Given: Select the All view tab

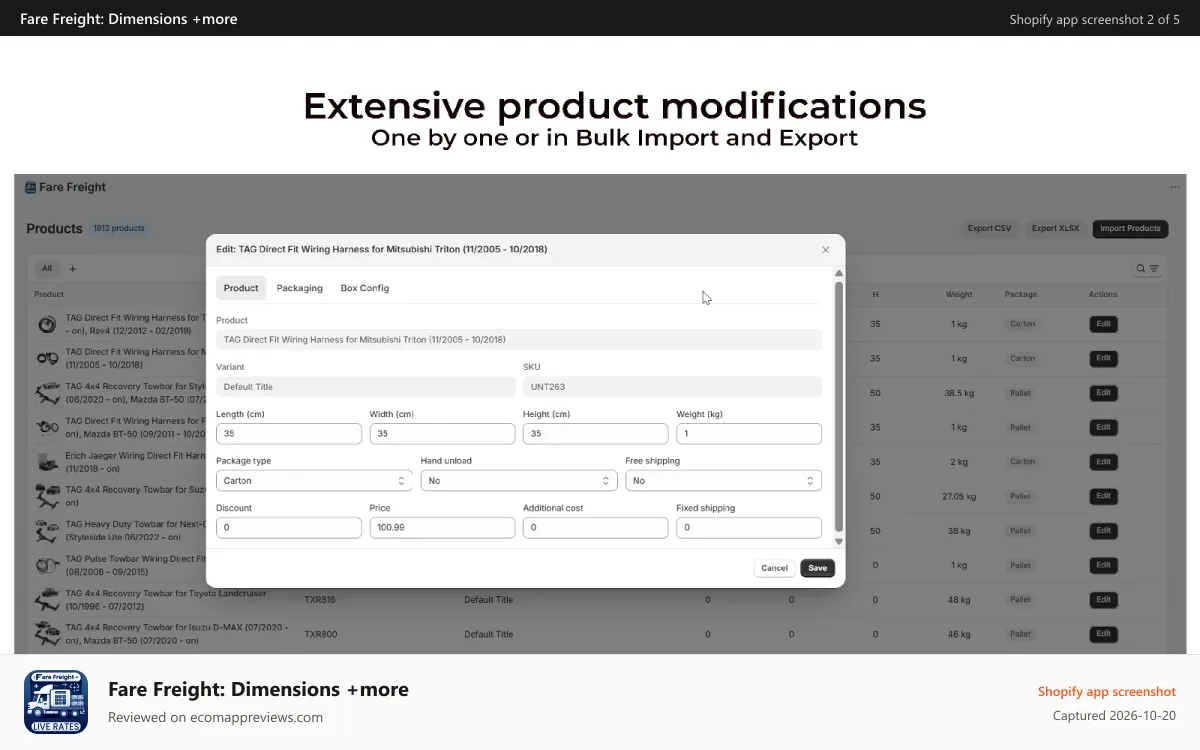Looking at the screenshot, I should point(47,268).
